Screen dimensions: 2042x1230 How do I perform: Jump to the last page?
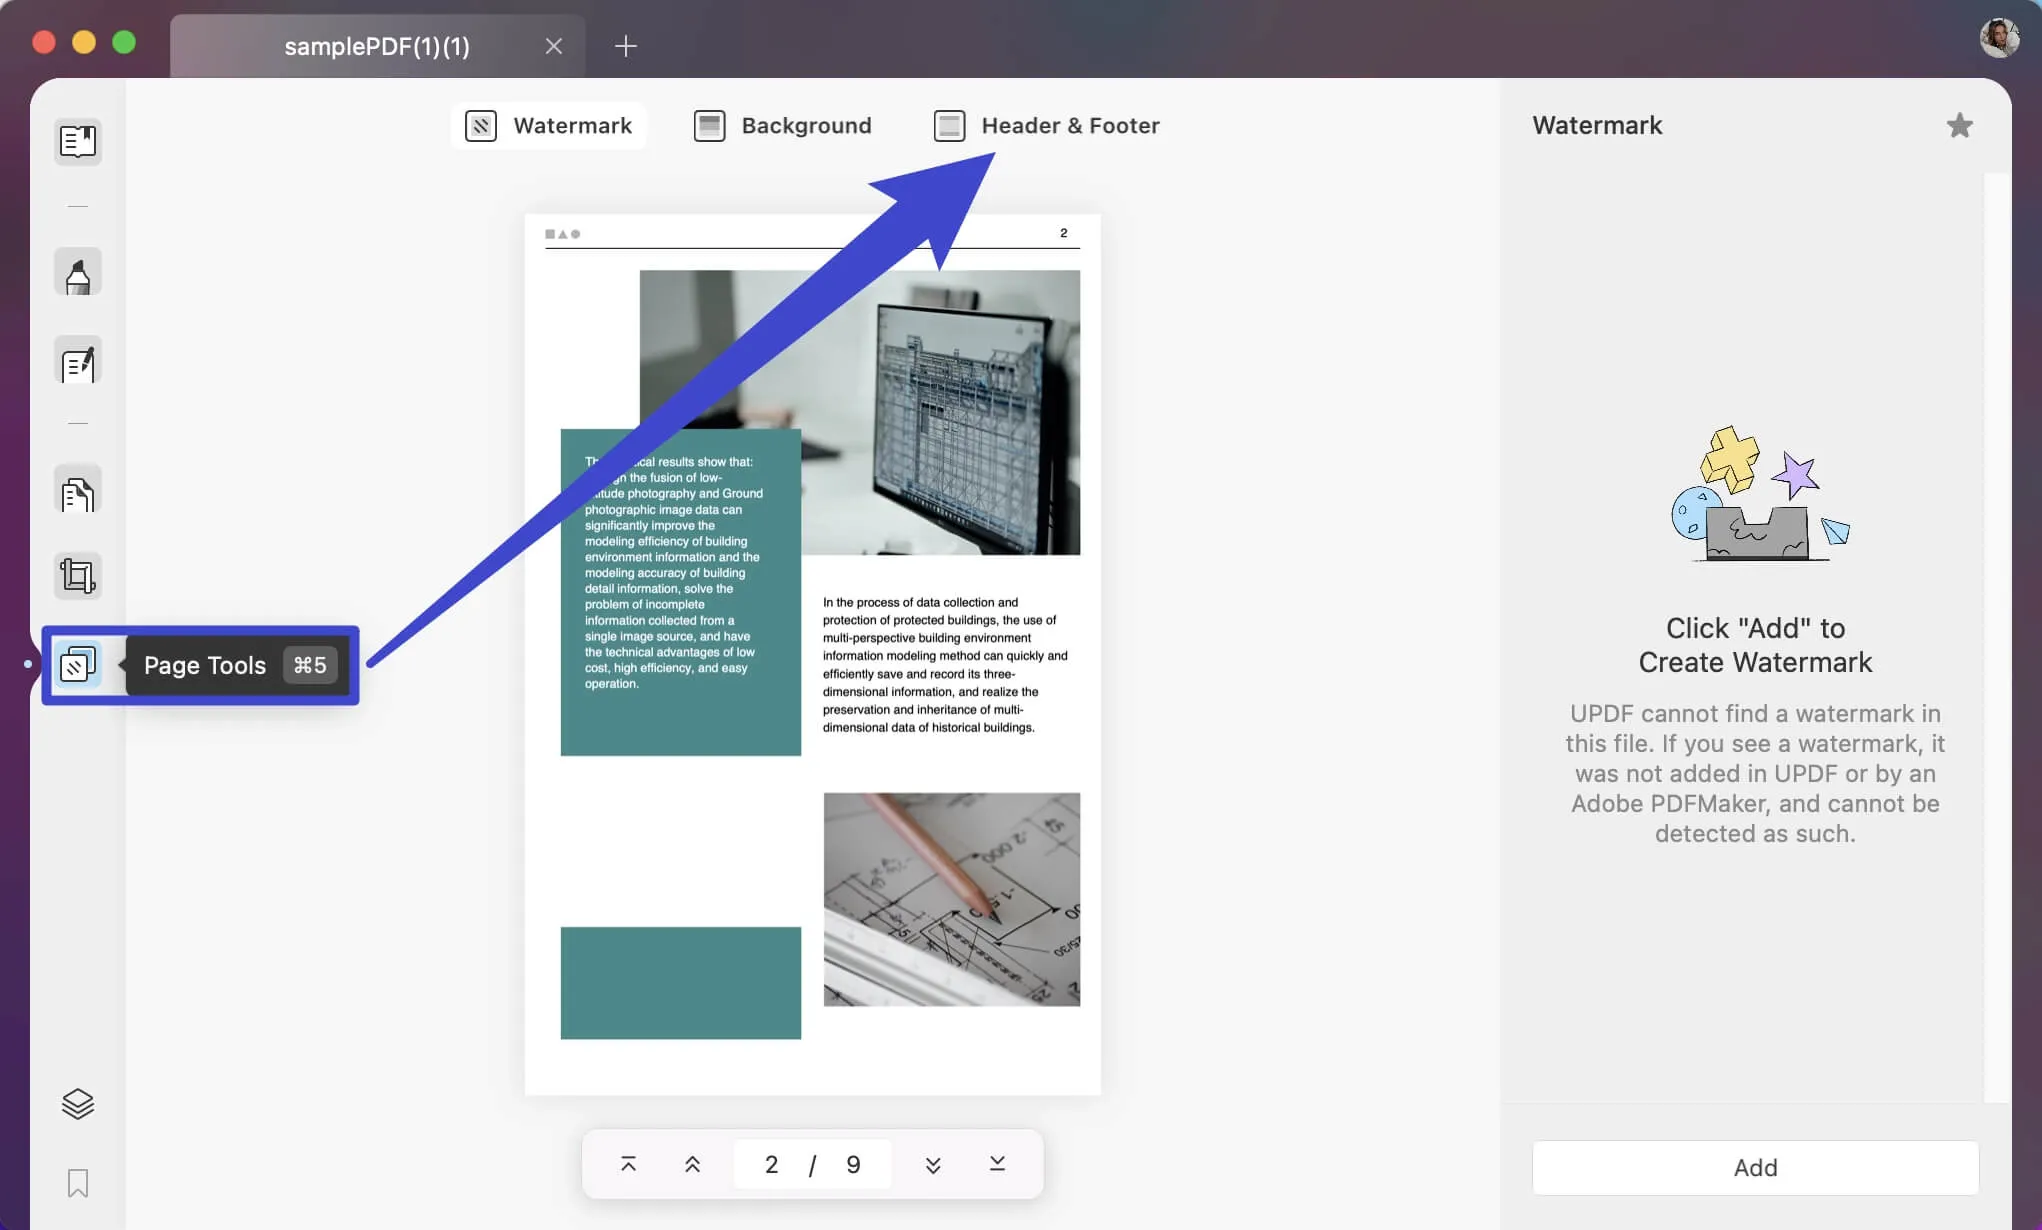(x=996, y=1163)
